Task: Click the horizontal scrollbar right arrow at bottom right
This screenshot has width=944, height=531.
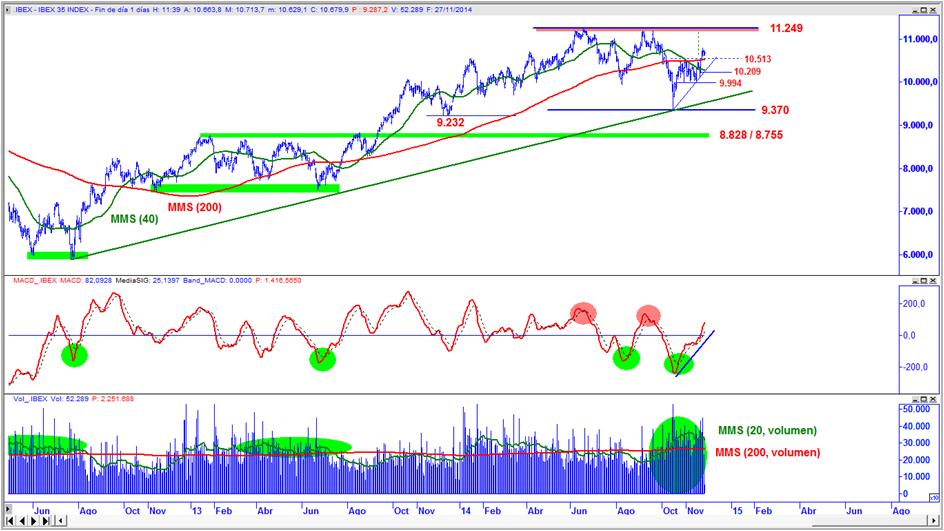Action: (934, 521)
